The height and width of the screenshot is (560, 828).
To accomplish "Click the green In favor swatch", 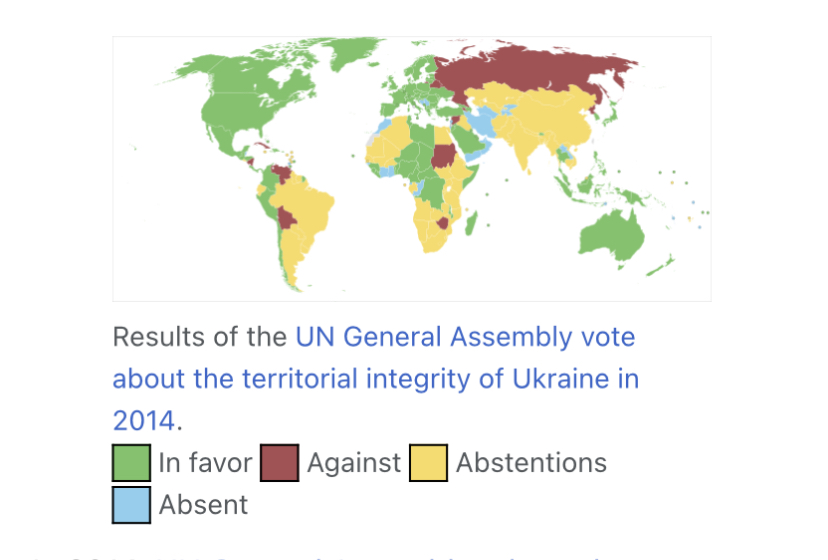I will [x=131, y=463].
